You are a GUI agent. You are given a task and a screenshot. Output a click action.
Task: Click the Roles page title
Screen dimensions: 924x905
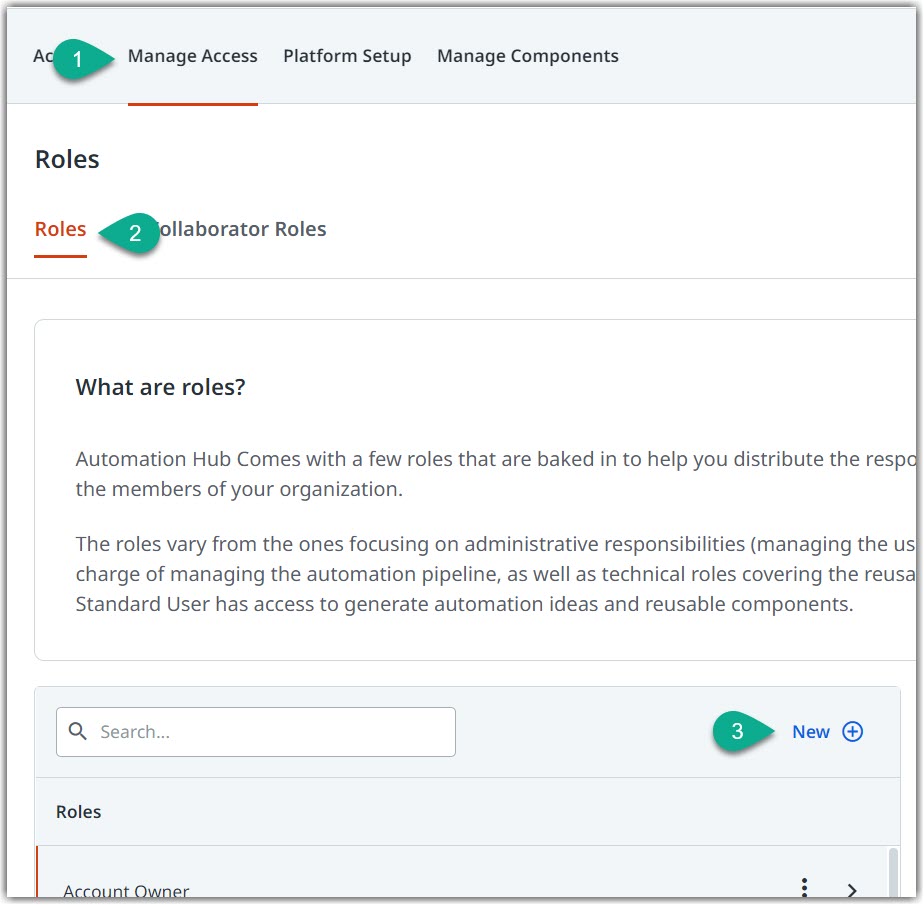point(67,159)
